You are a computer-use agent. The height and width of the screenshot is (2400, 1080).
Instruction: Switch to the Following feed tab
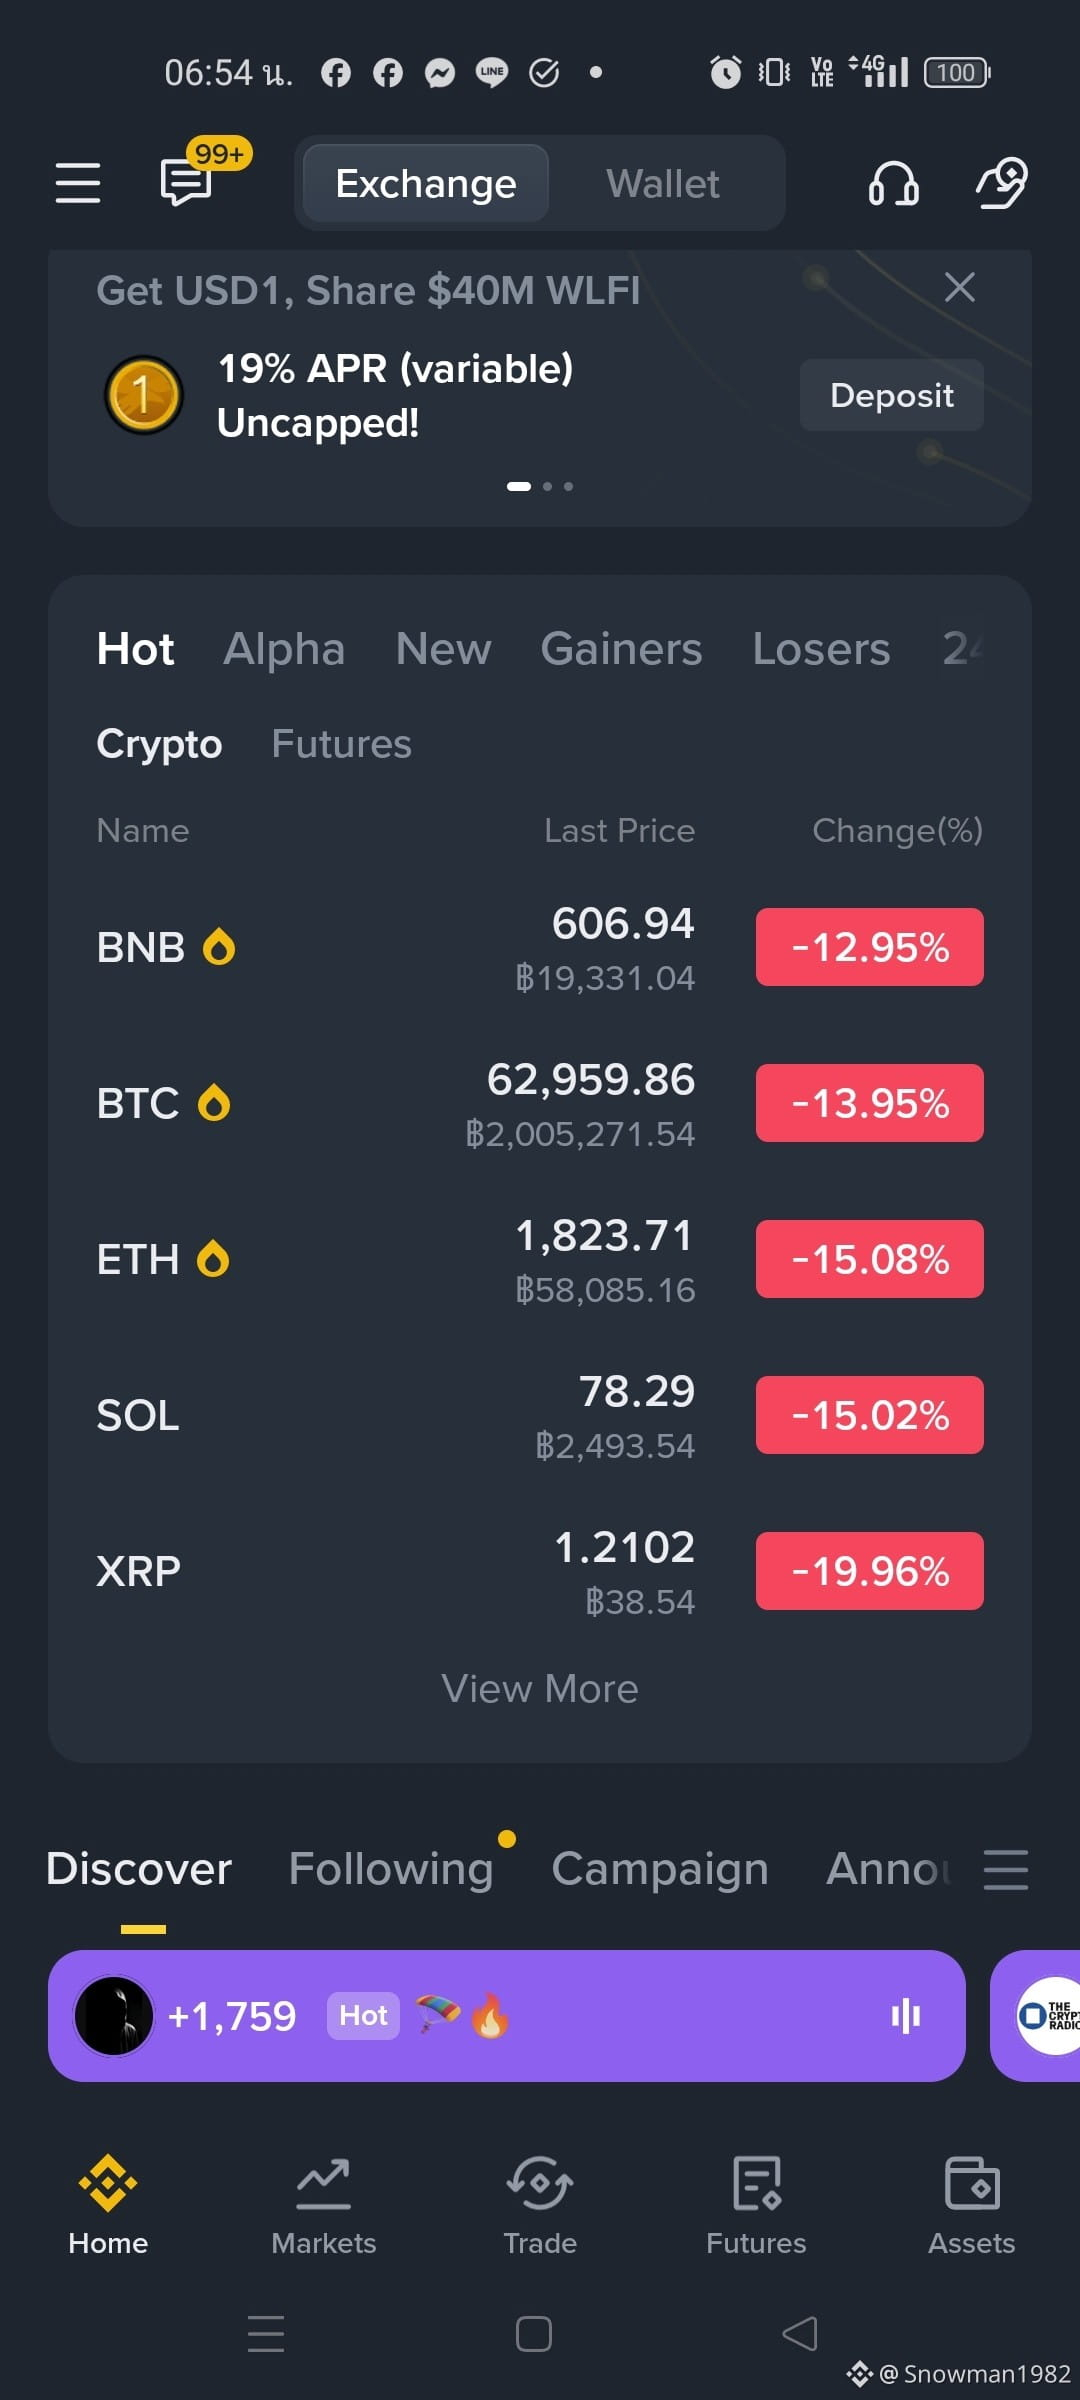[x=391, y=1868]
